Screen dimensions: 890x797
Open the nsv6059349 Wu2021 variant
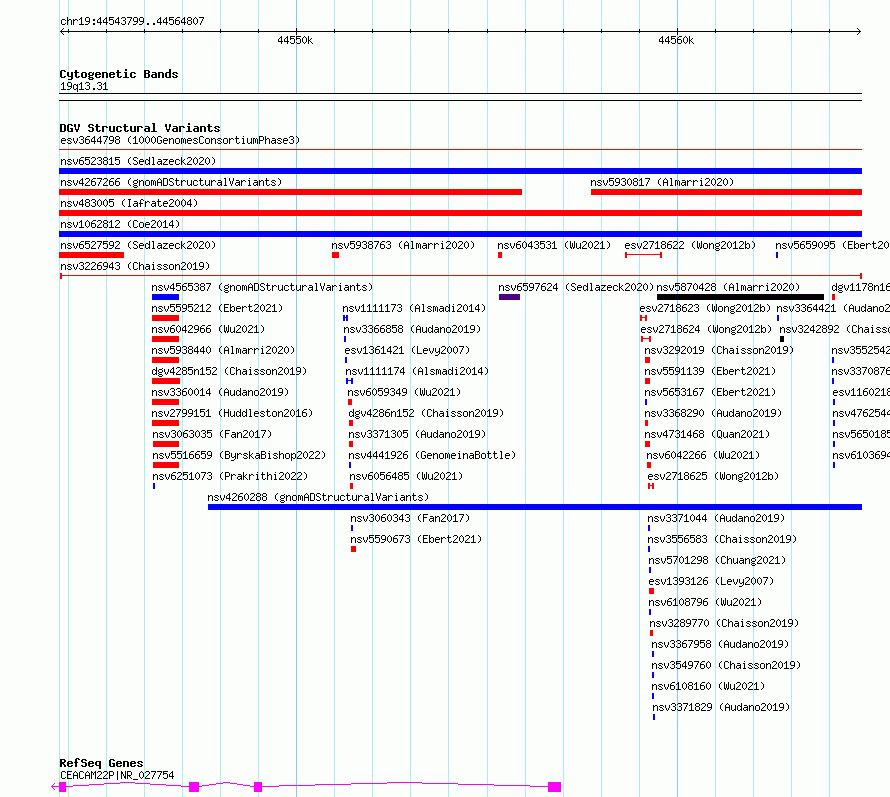404,392
